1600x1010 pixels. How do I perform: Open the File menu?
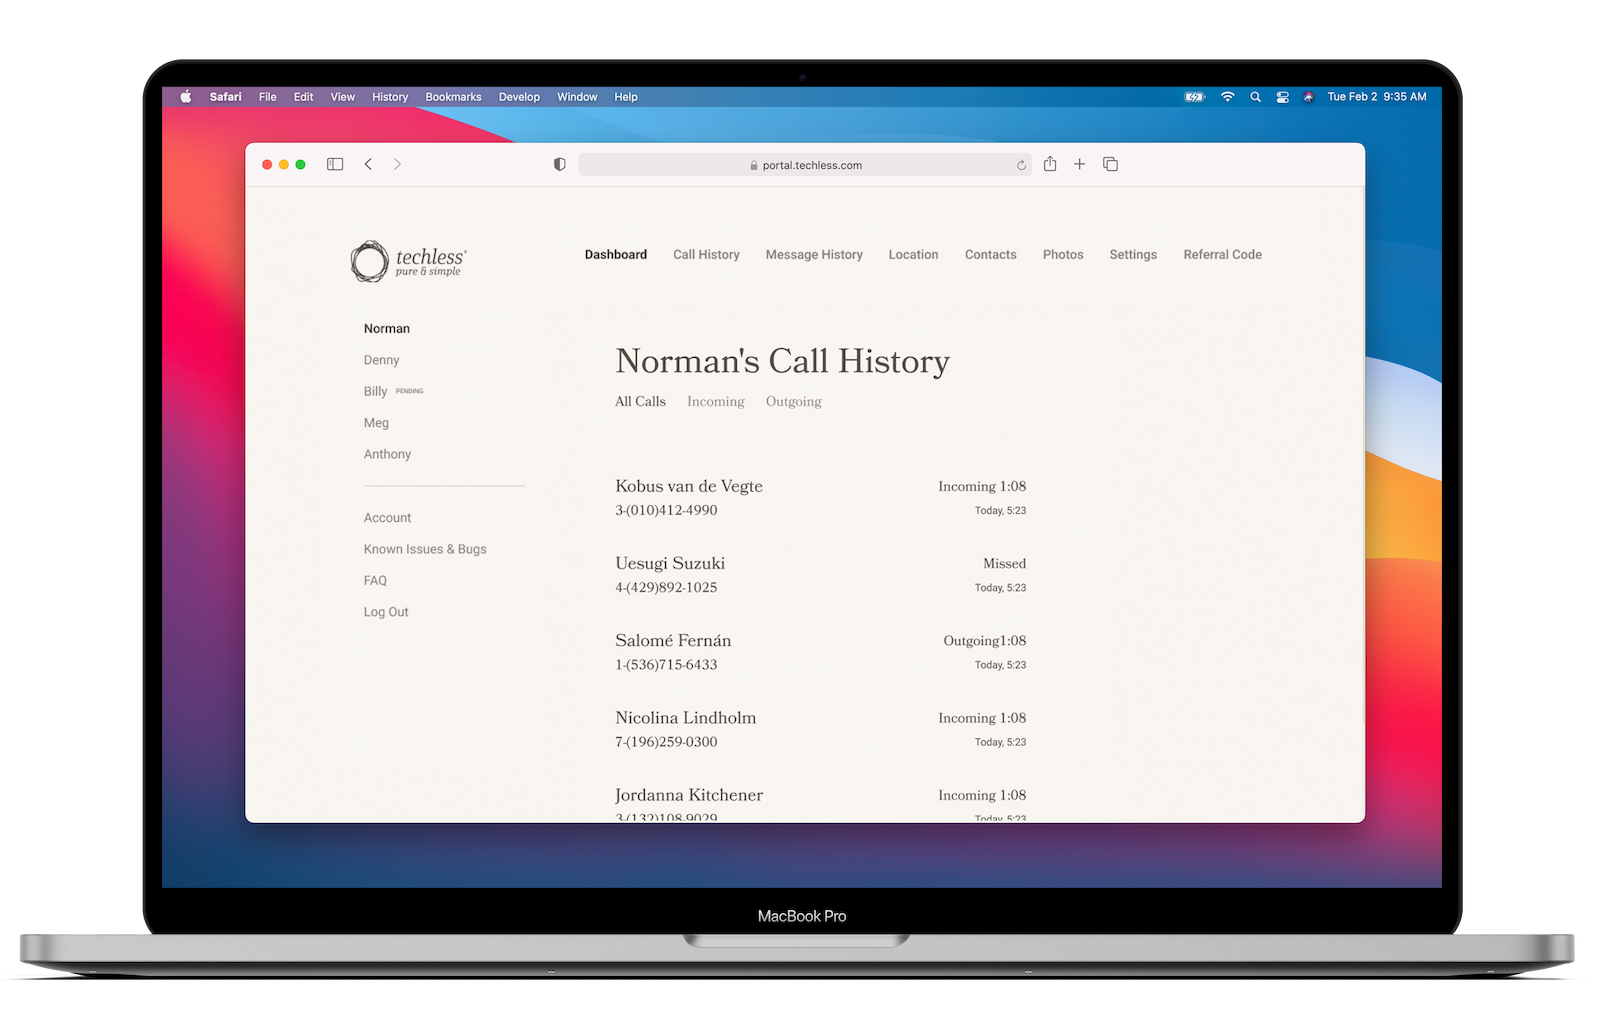267,97
